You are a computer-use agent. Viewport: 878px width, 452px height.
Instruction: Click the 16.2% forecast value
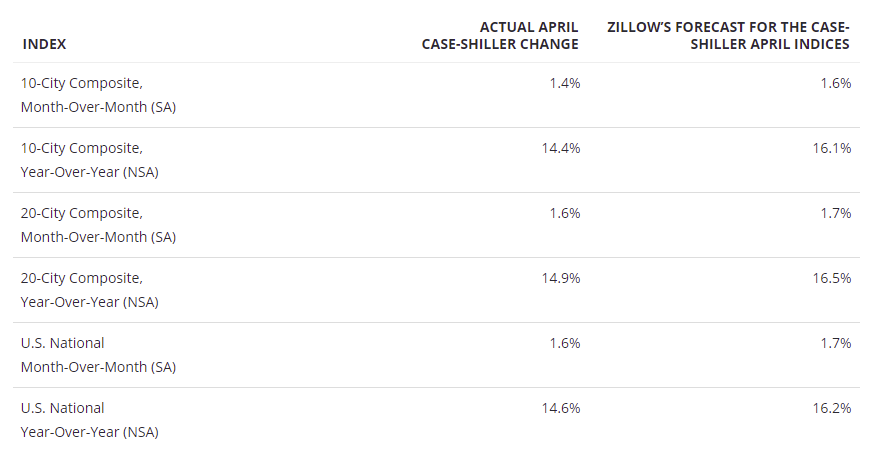[832, 408]
